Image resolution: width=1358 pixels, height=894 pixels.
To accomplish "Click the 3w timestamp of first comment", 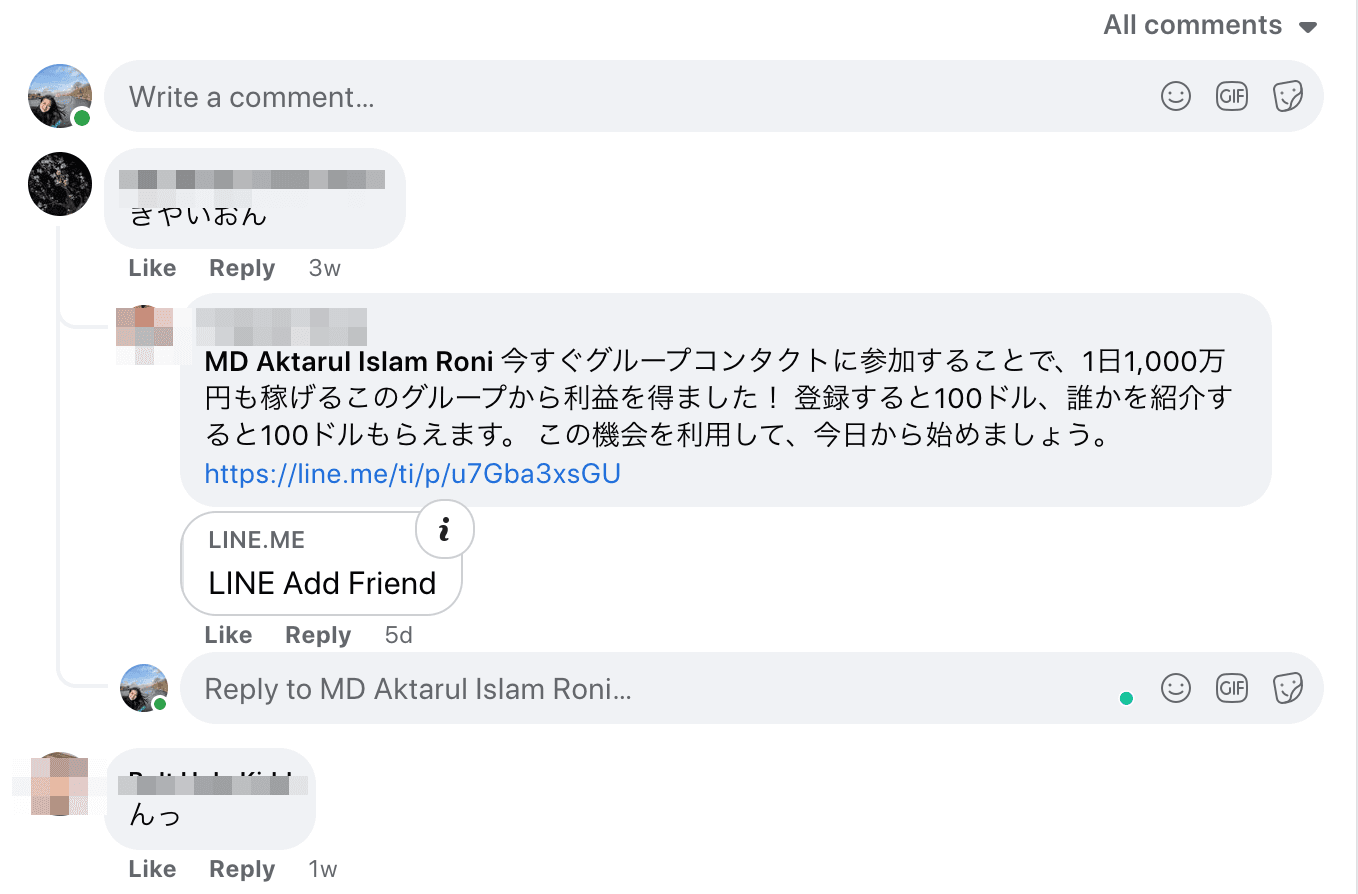I will click(324, 268).
